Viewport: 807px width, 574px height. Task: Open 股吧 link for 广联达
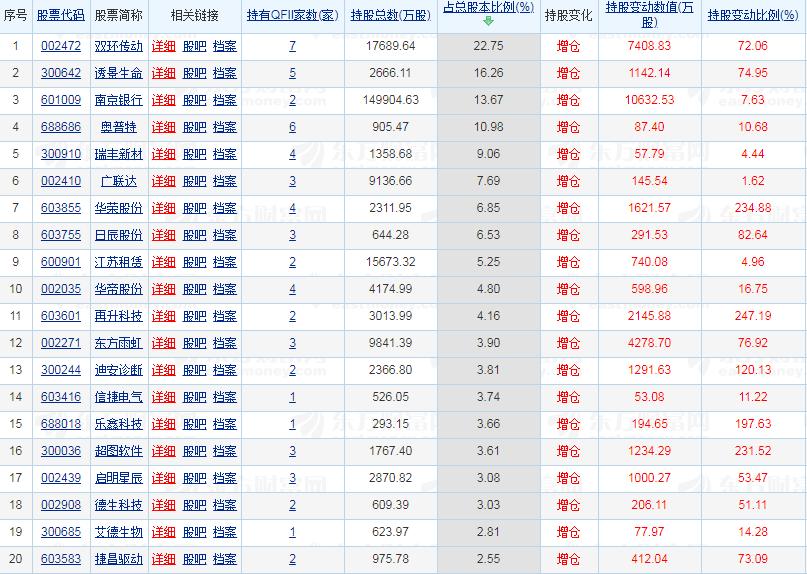tap(195, 181)
